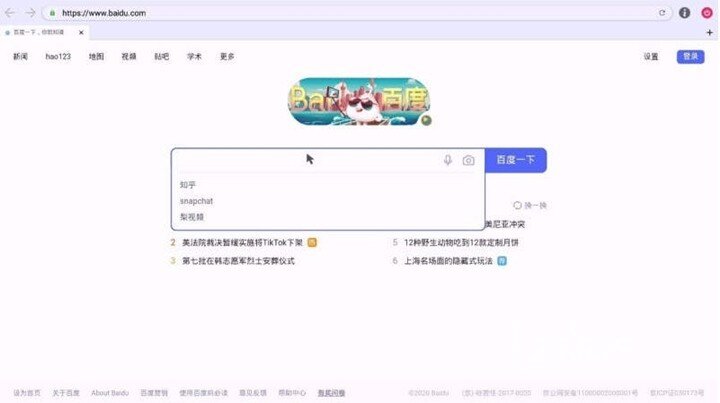Click the reload icon in address bar
The width and height of the screenshot is (720, 403).
(662, 13)
